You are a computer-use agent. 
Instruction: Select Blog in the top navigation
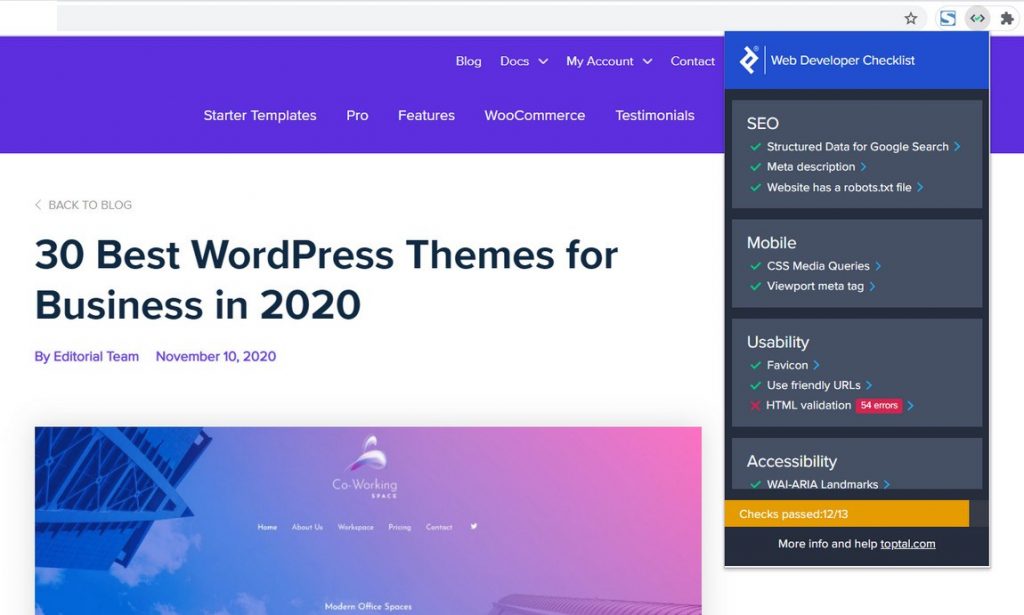[x=468, y=61]
